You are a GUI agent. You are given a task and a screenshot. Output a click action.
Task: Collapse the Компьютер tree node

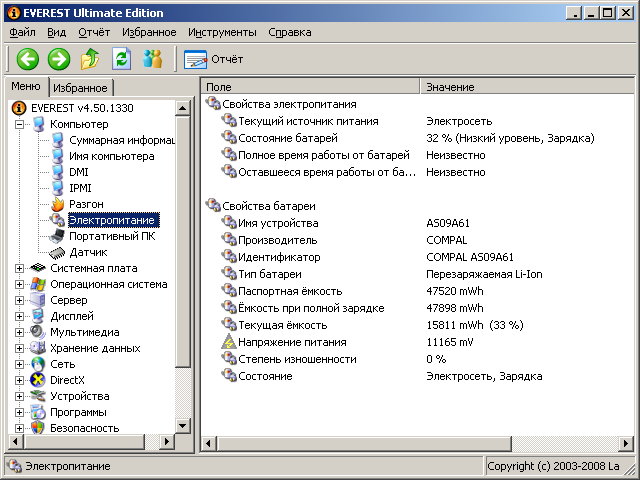(19, 124)
